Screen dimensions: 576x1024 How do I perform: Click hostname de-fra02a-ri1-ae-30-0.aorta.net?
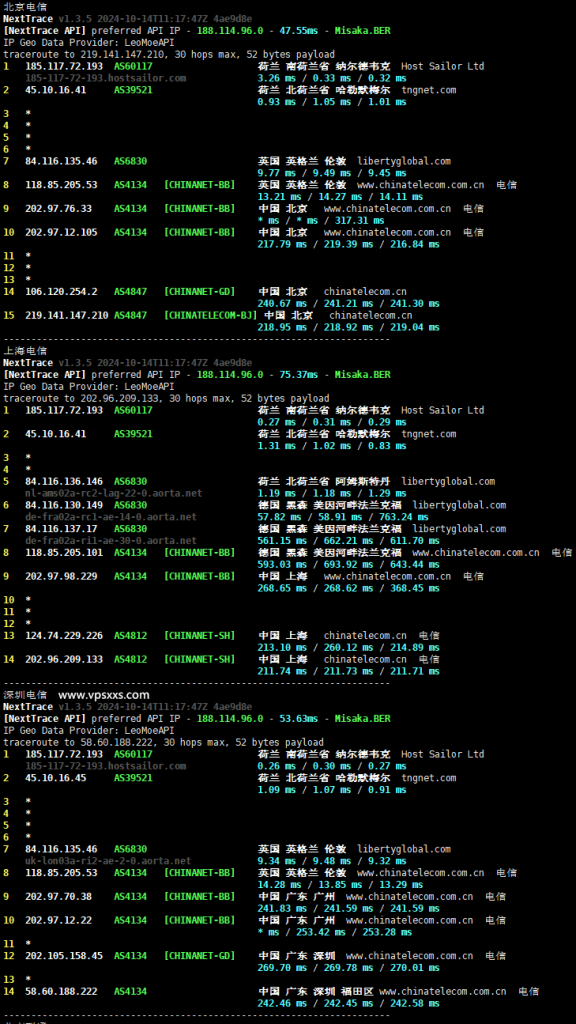[x=111, y=541]
